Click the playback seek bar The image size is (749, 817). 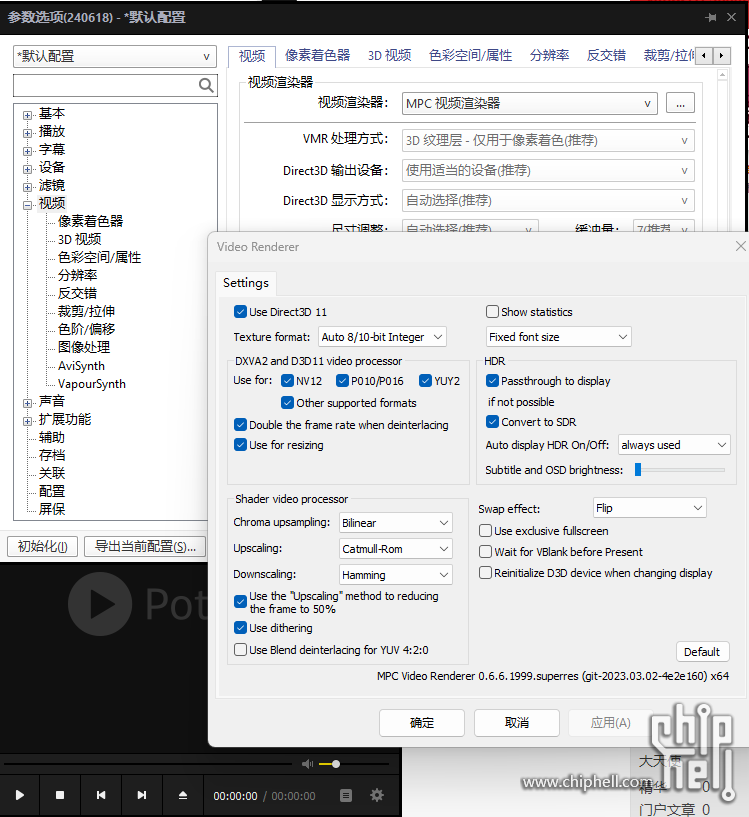coord(149,764)
